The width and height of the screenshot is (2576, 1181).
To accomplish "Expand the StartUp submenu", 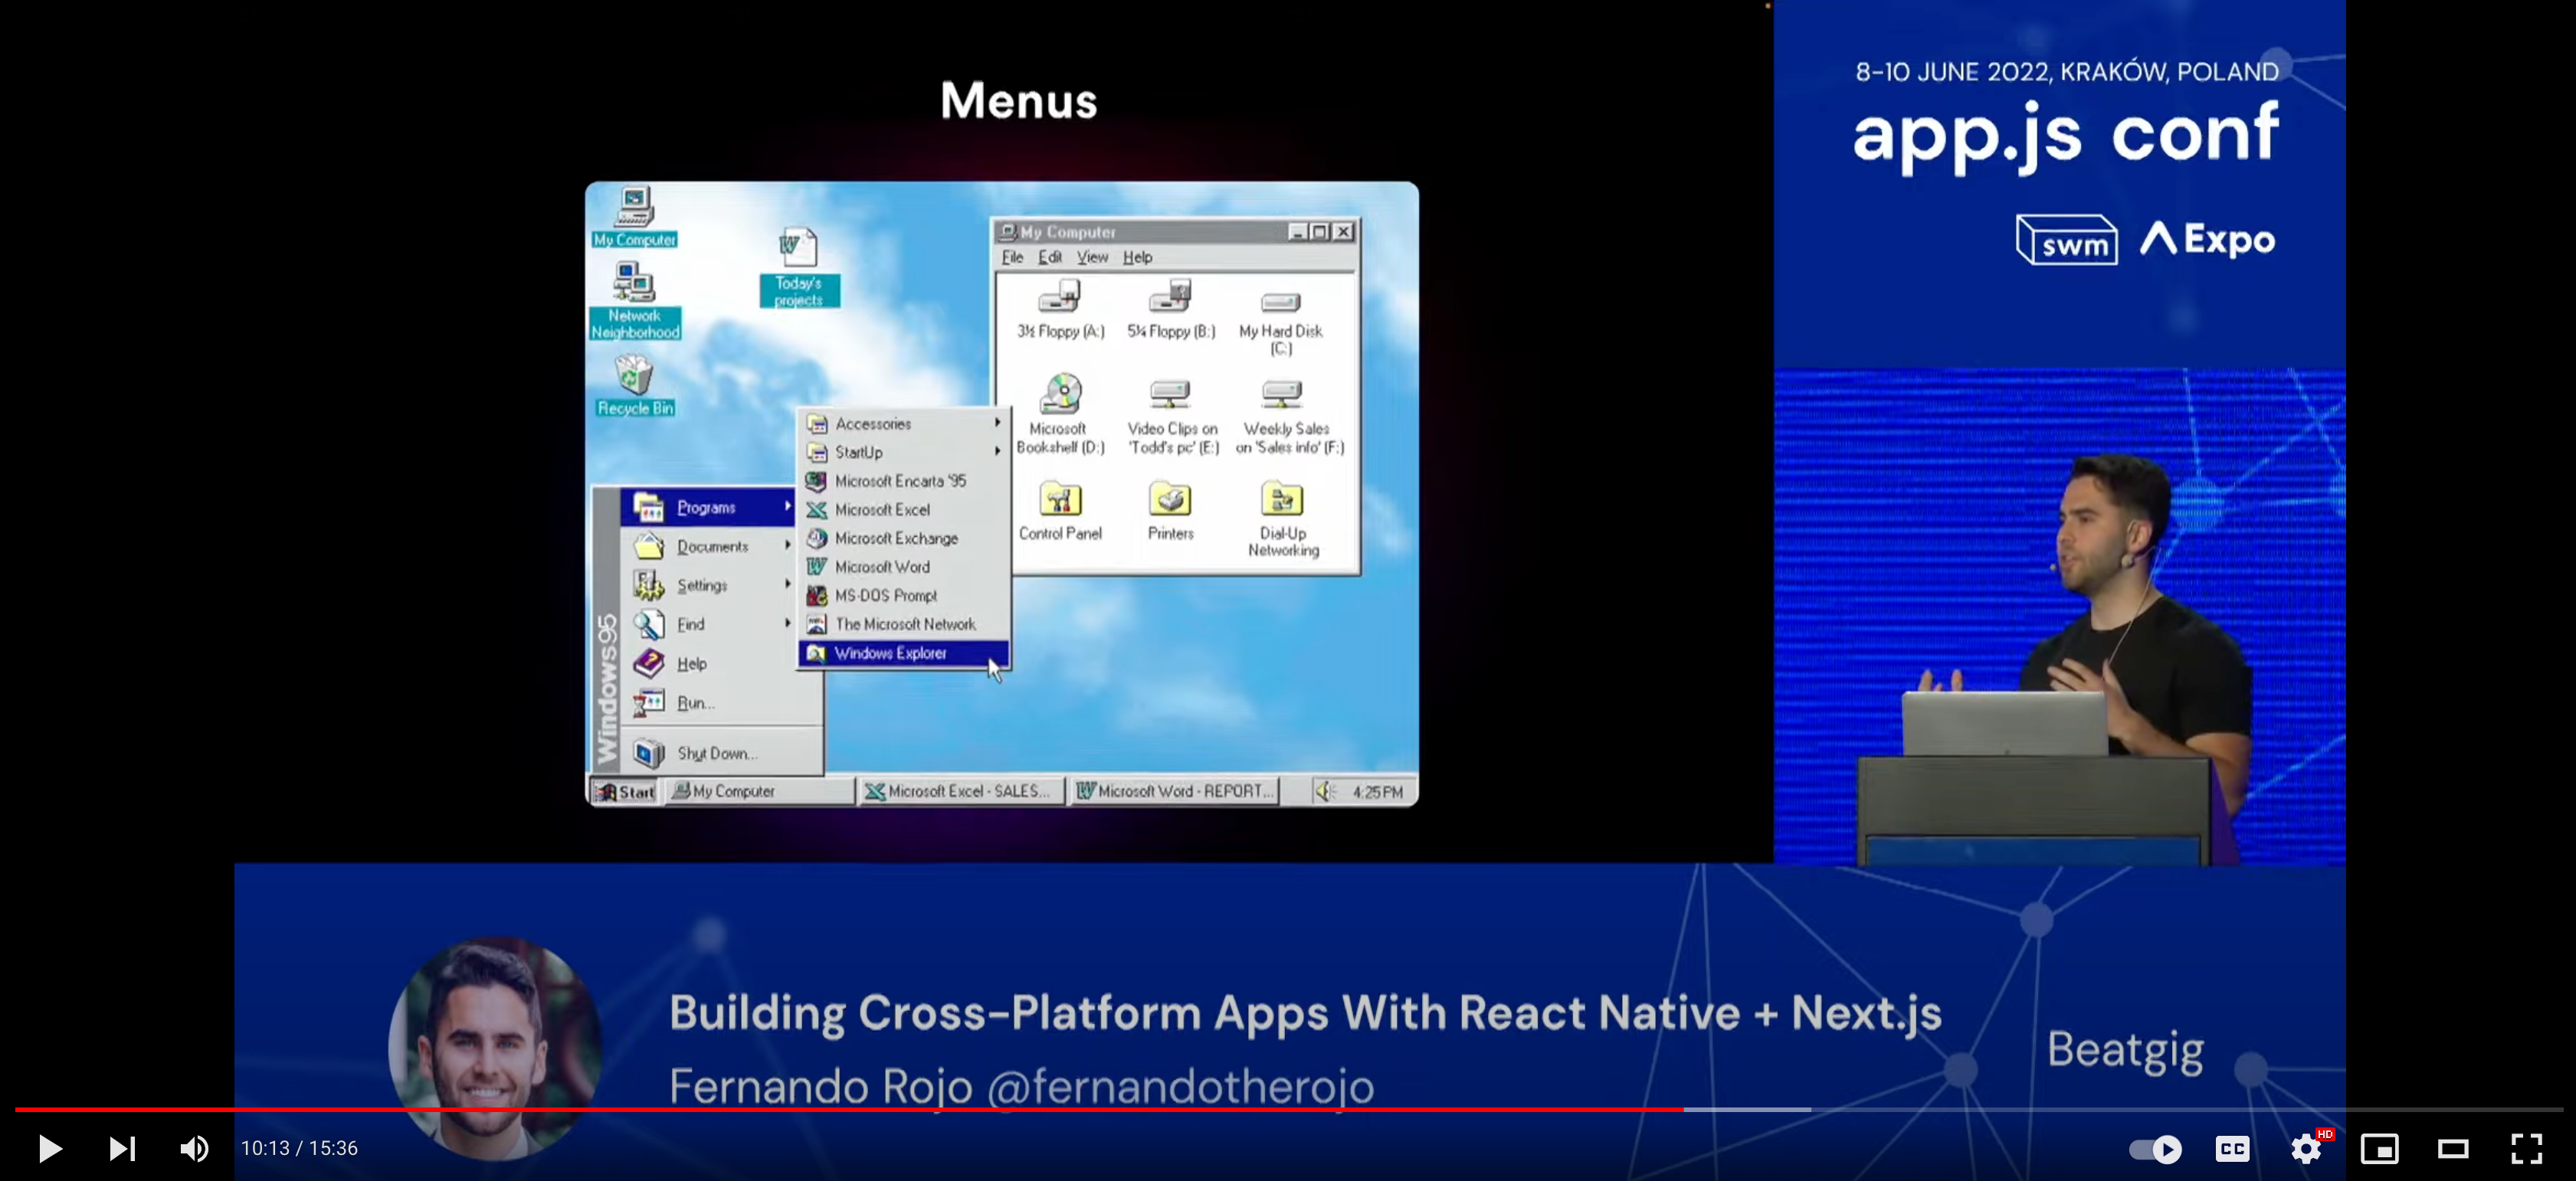I will click(904, 452).
